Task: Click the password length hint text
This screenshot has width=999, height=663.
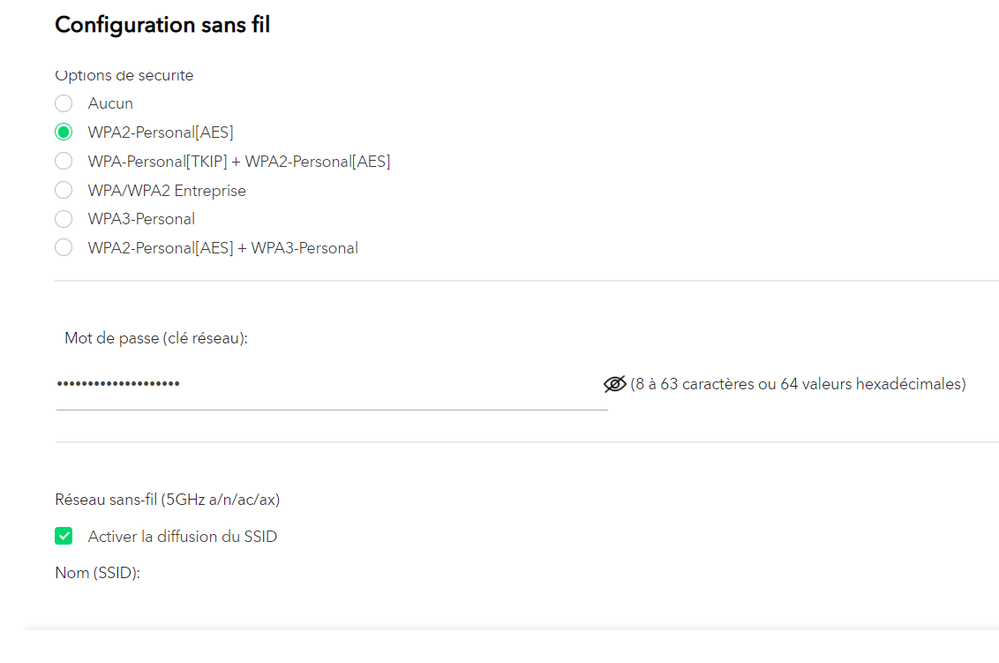Action: click(798, 384)
